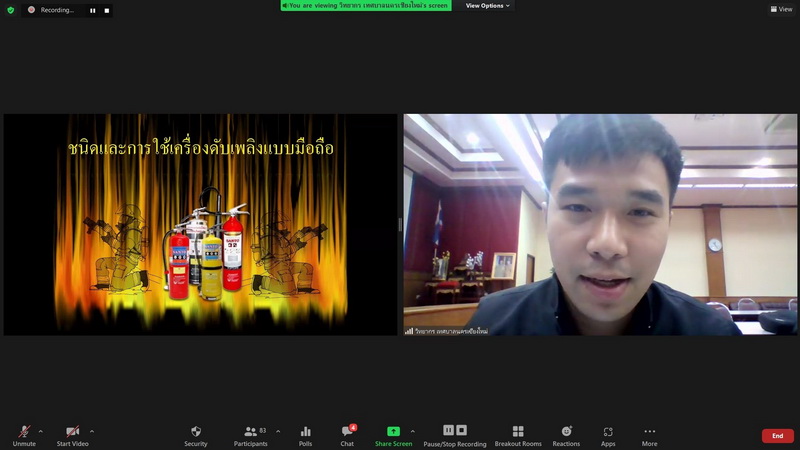Click the View layout button
The image size is (800, 450).
[781, 9]
